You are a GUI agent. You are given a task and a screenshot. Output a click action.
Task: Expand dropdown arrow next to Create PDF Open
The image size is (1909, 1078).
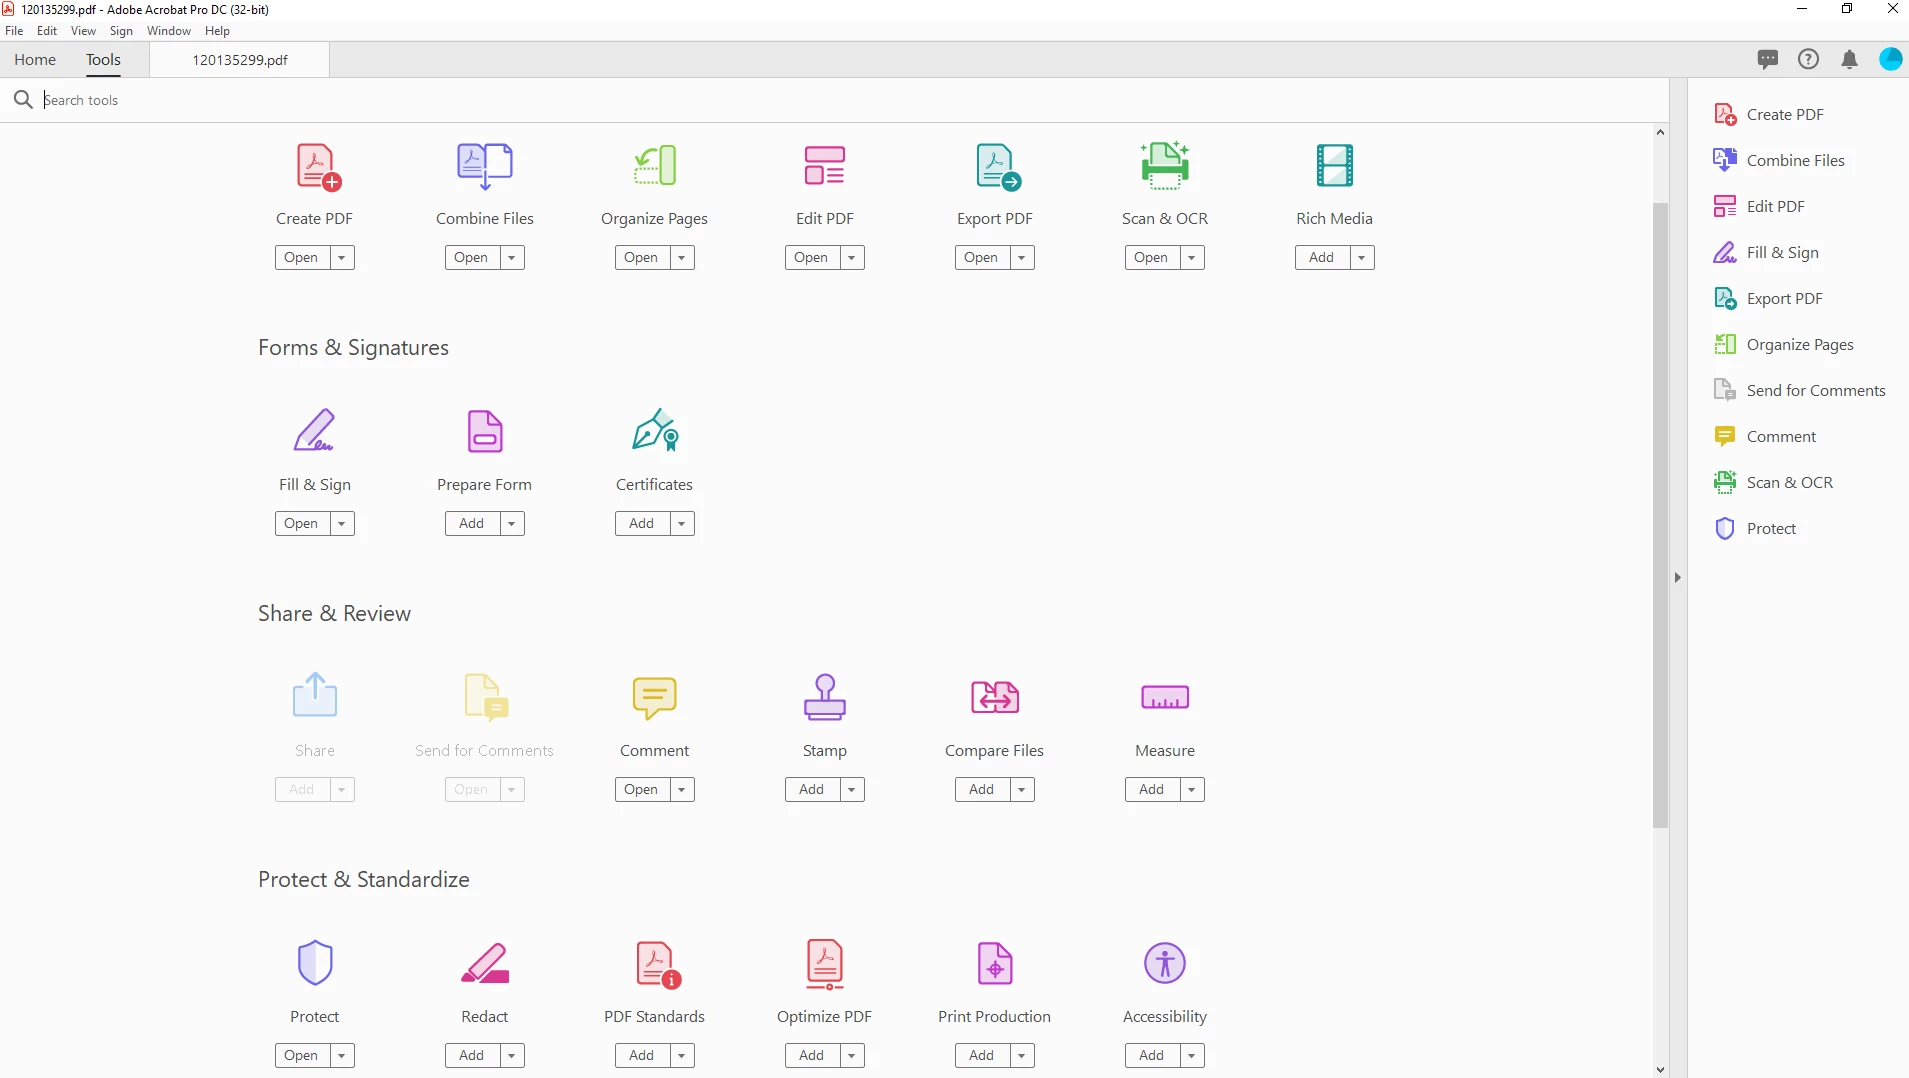pos(342,257)
